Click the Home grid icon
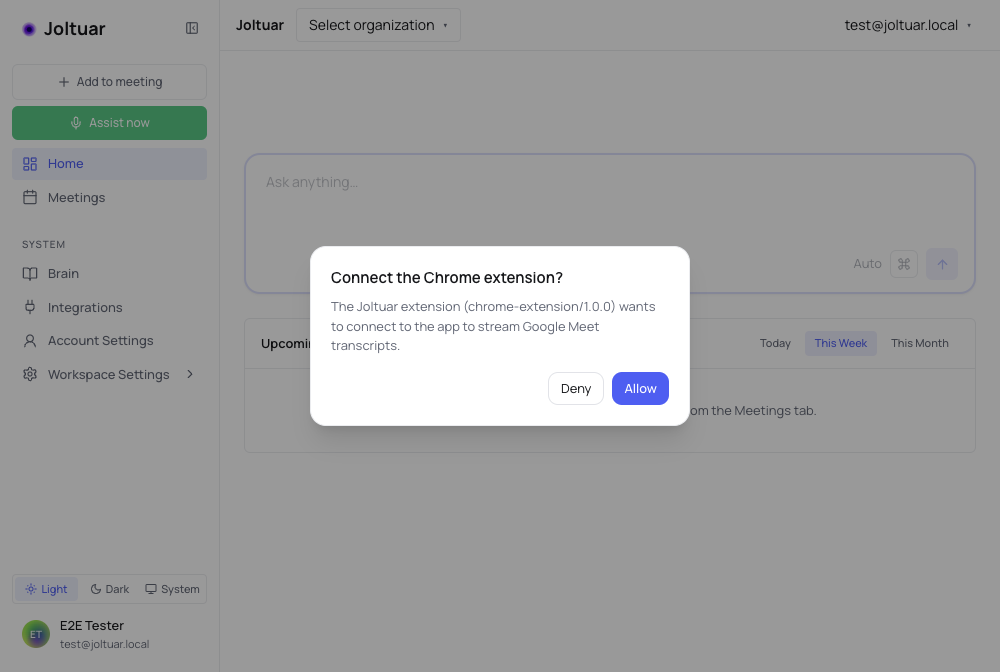 coord(30,164)
